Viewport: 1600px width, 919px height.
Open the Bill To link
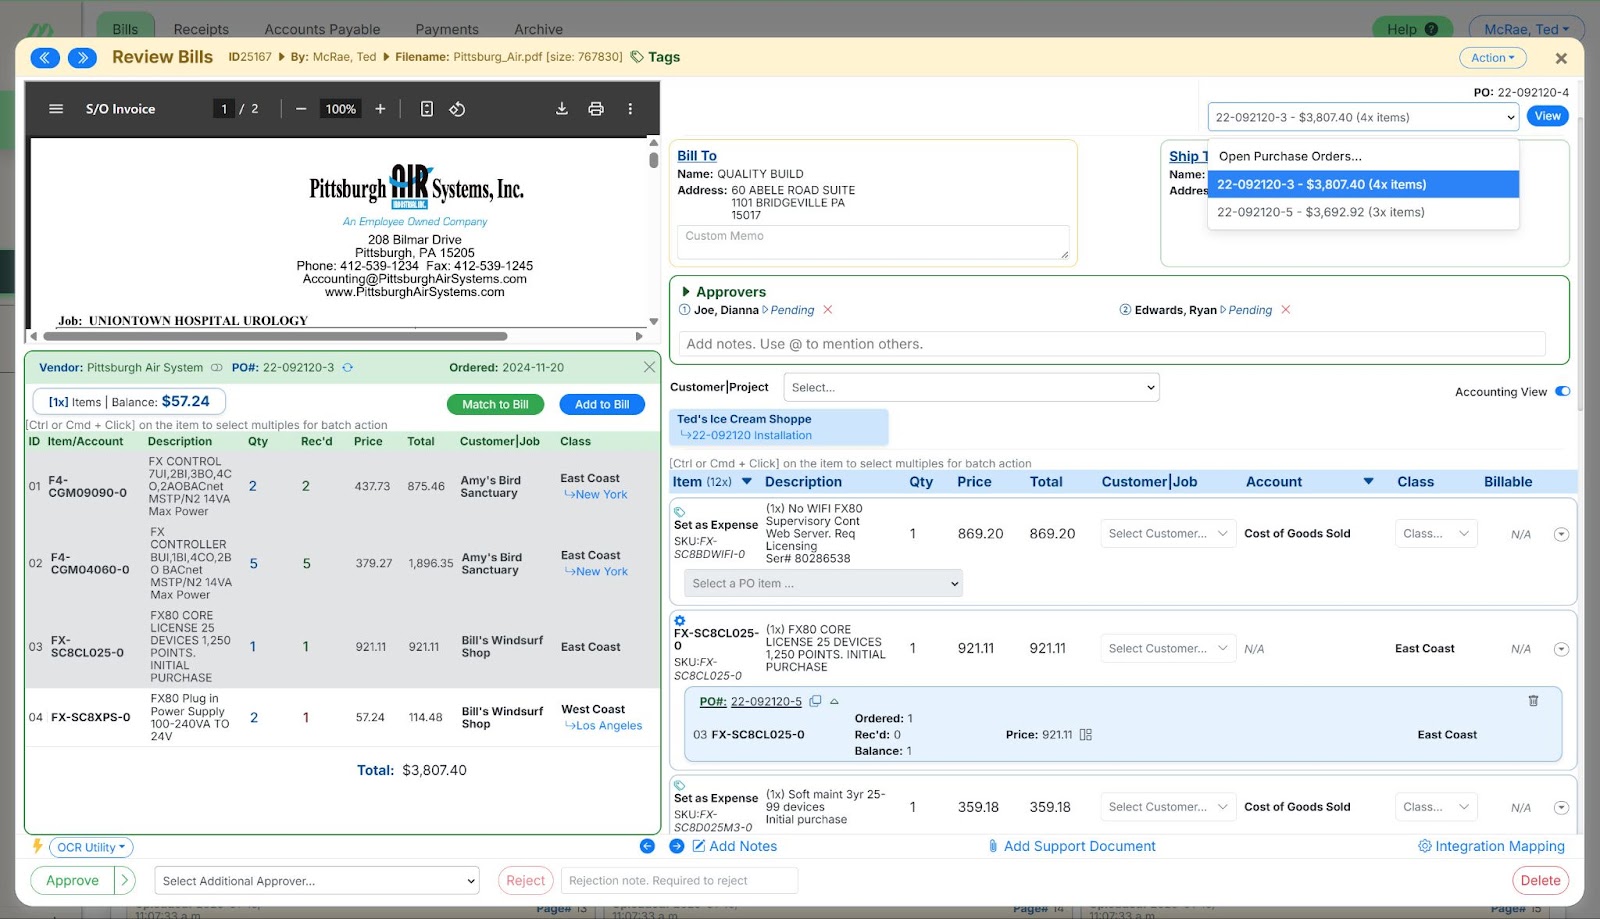[697, 156]
